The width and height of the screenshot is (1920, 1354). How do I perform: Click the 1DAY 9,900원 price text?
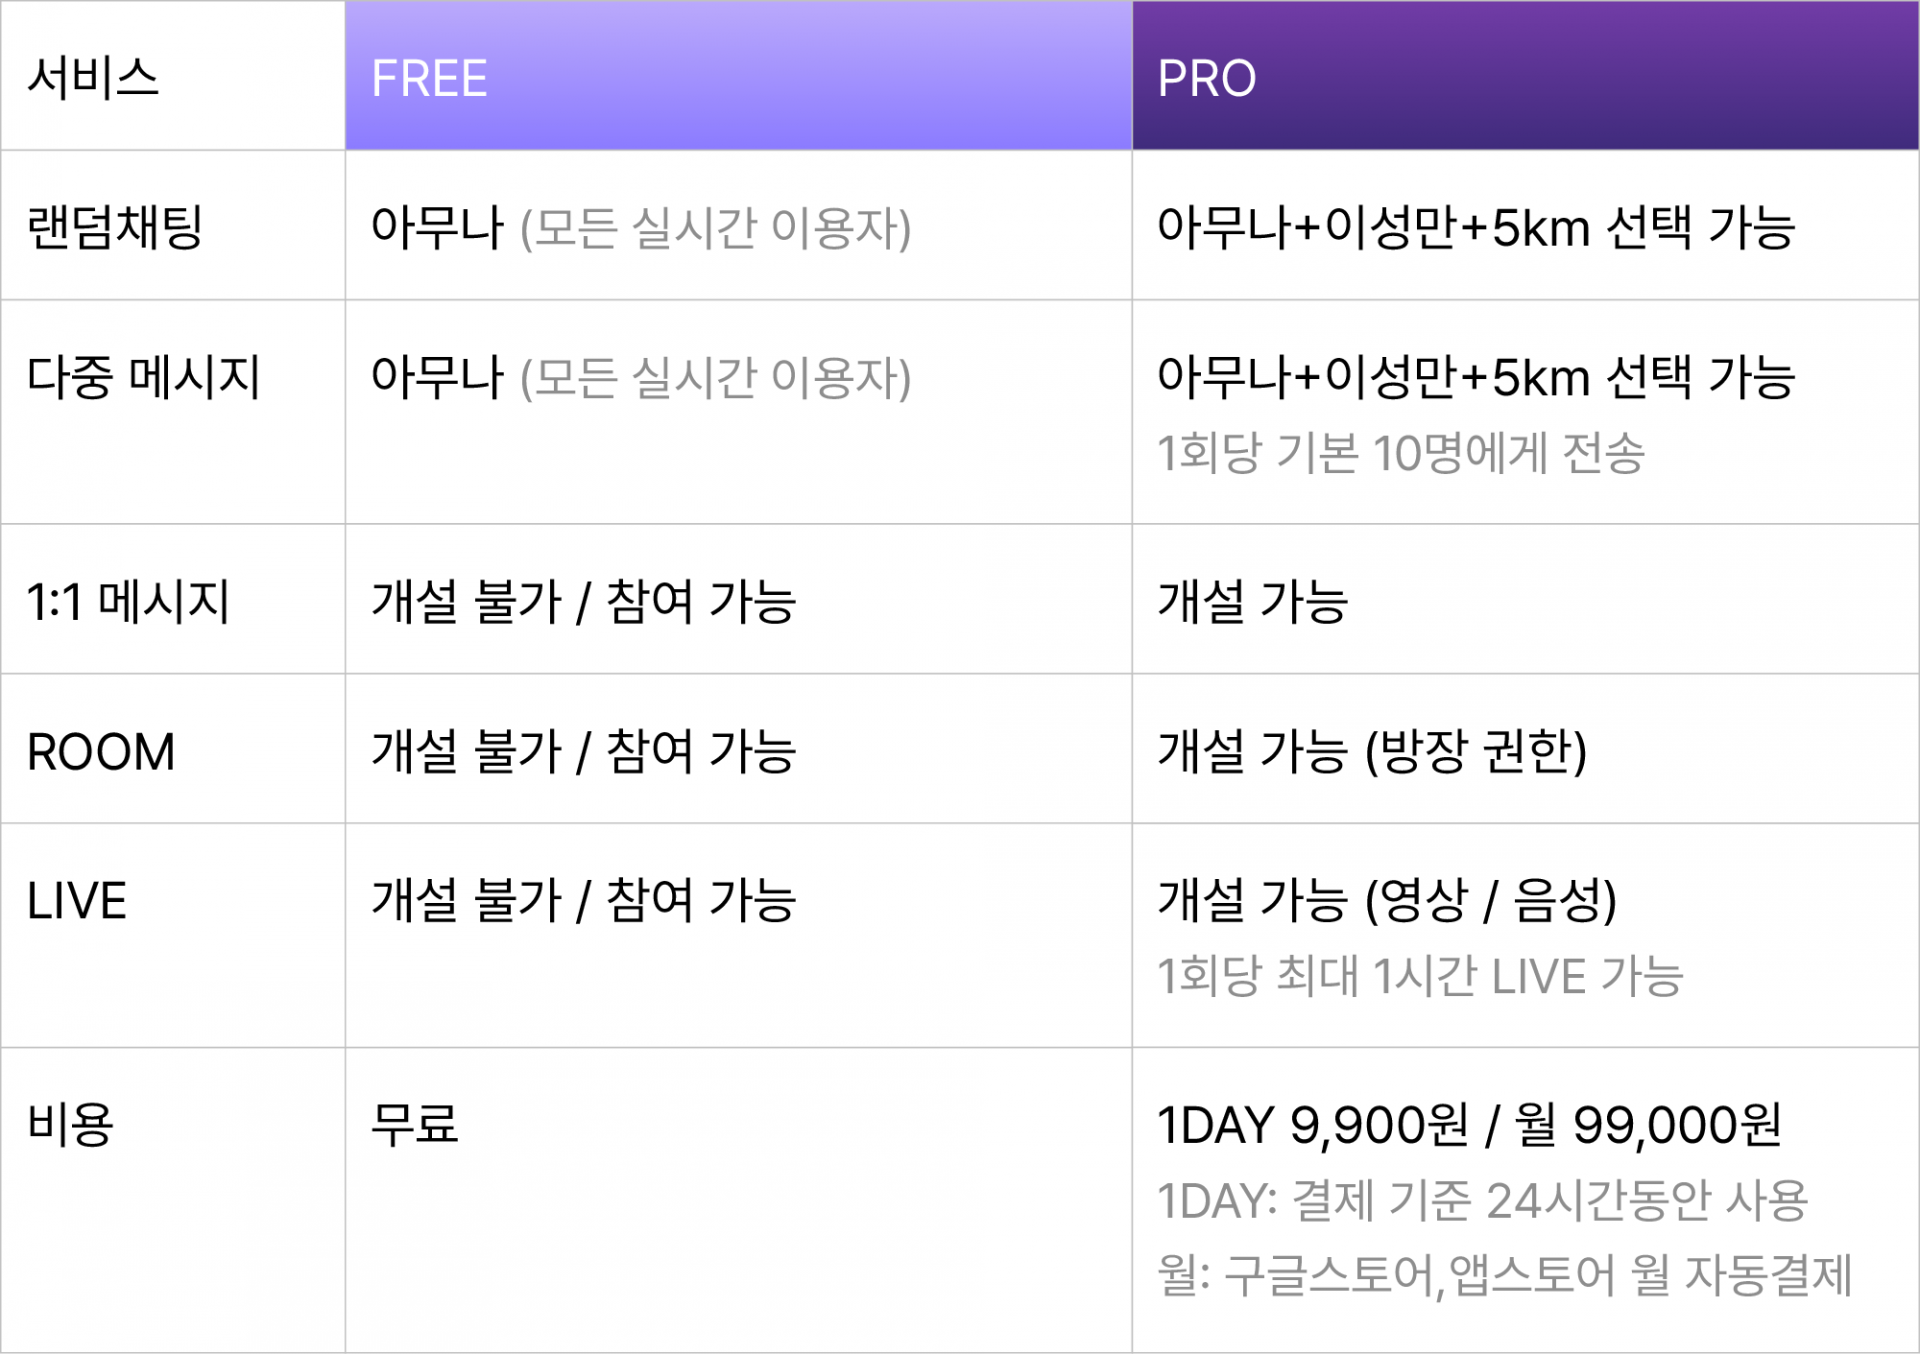coord(1313,1125)
